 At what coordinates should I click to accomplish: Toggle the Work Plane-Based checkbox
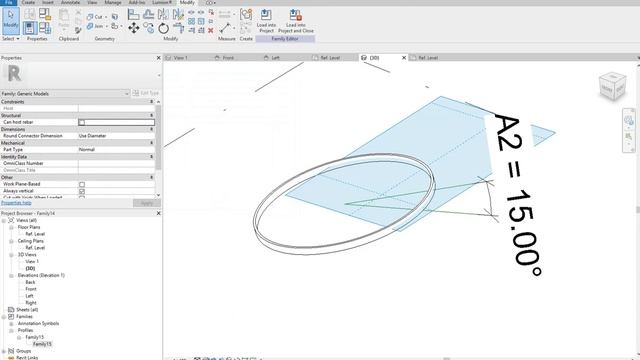tap(82, 184)
